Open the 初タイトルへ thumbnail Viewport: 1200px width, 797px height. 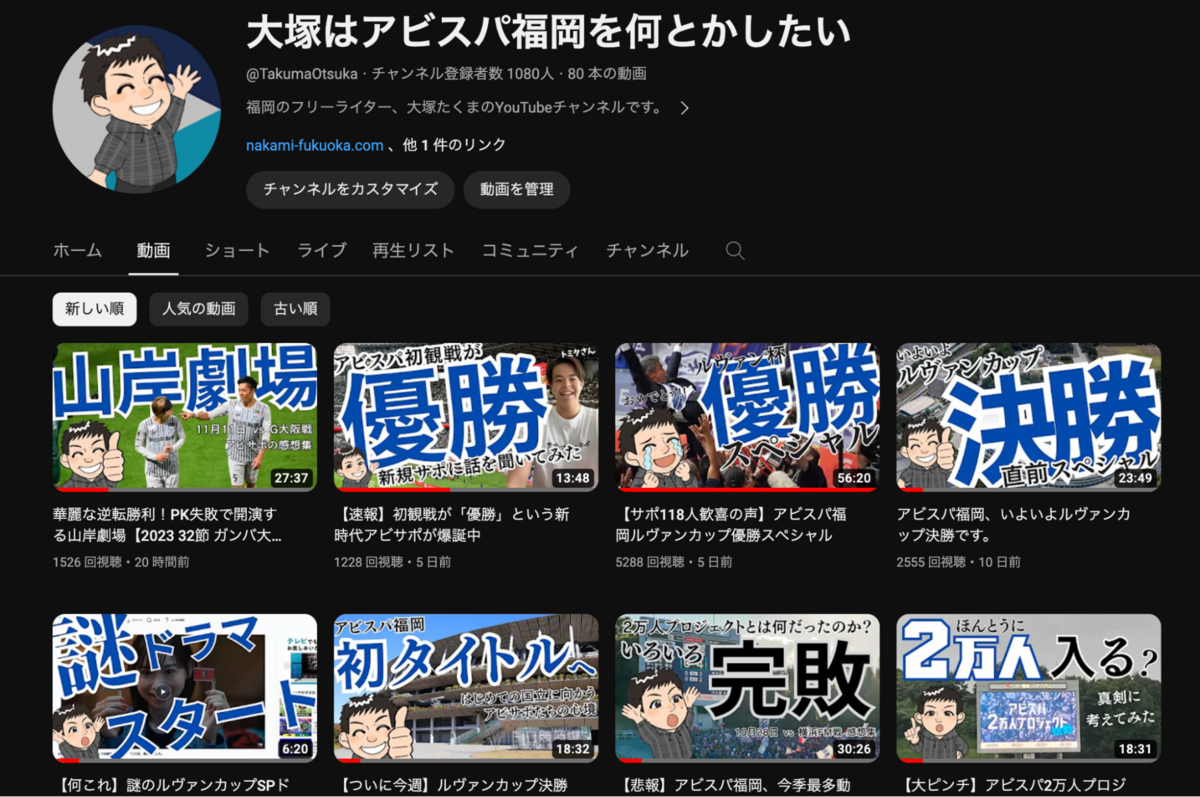click(466, 688)
